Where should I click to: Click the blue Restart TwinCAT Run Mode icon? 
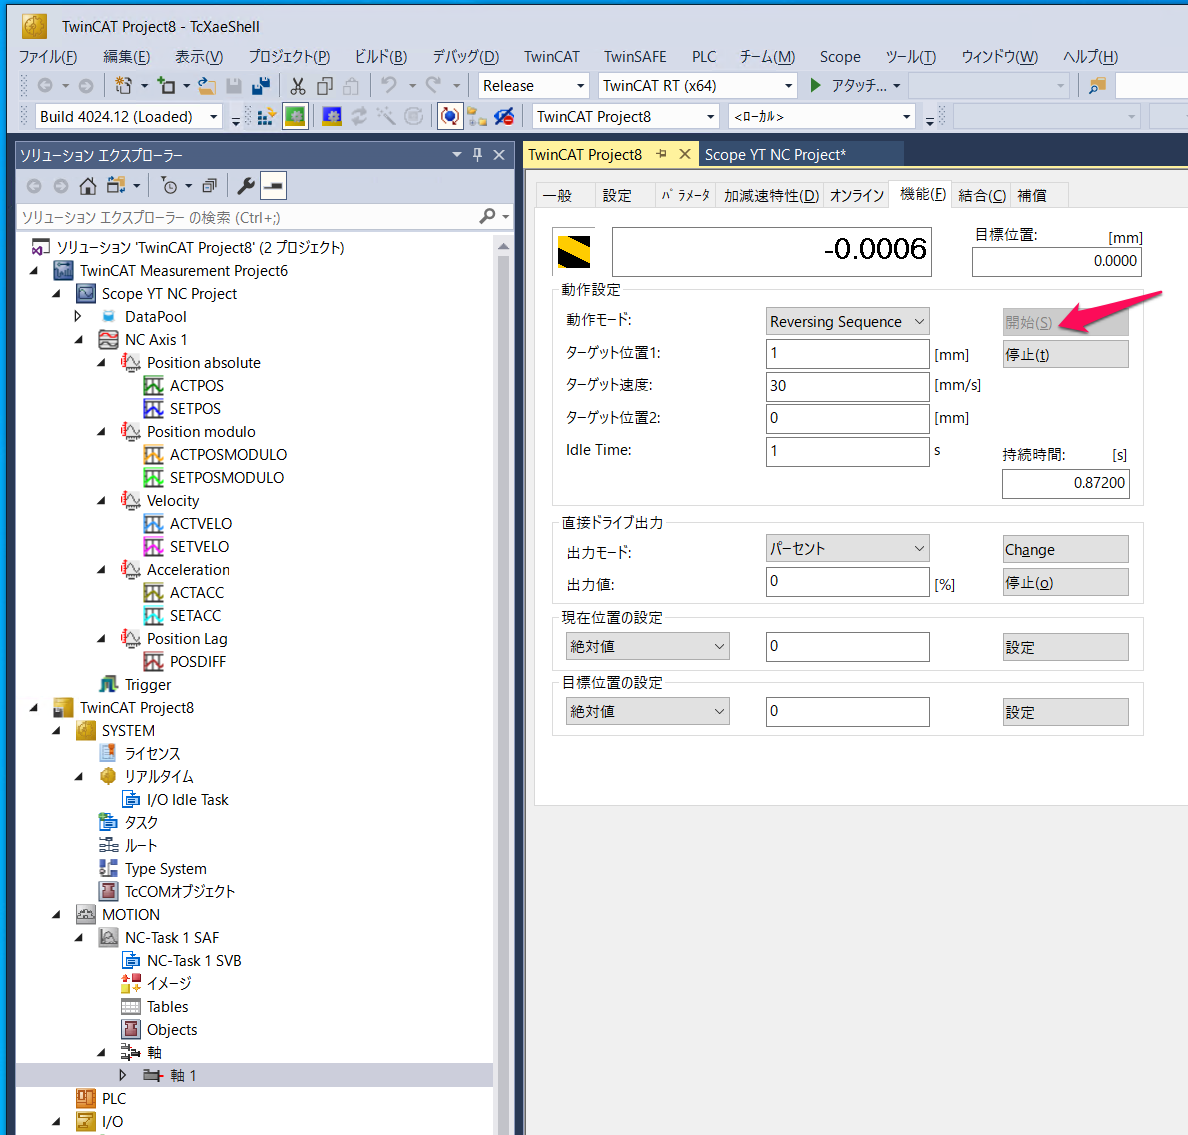[x=332, y=117]
